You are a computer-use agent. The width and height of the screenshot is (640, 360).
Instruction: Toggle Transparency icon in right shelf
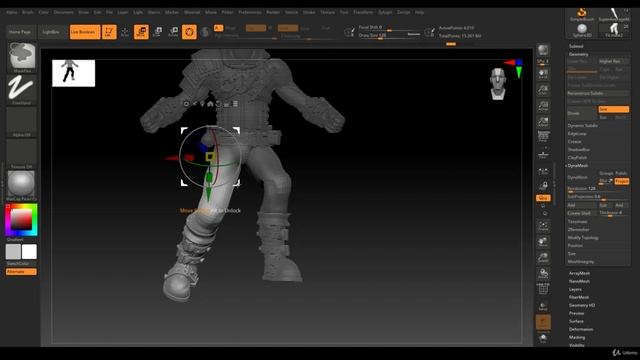point(543,306)
